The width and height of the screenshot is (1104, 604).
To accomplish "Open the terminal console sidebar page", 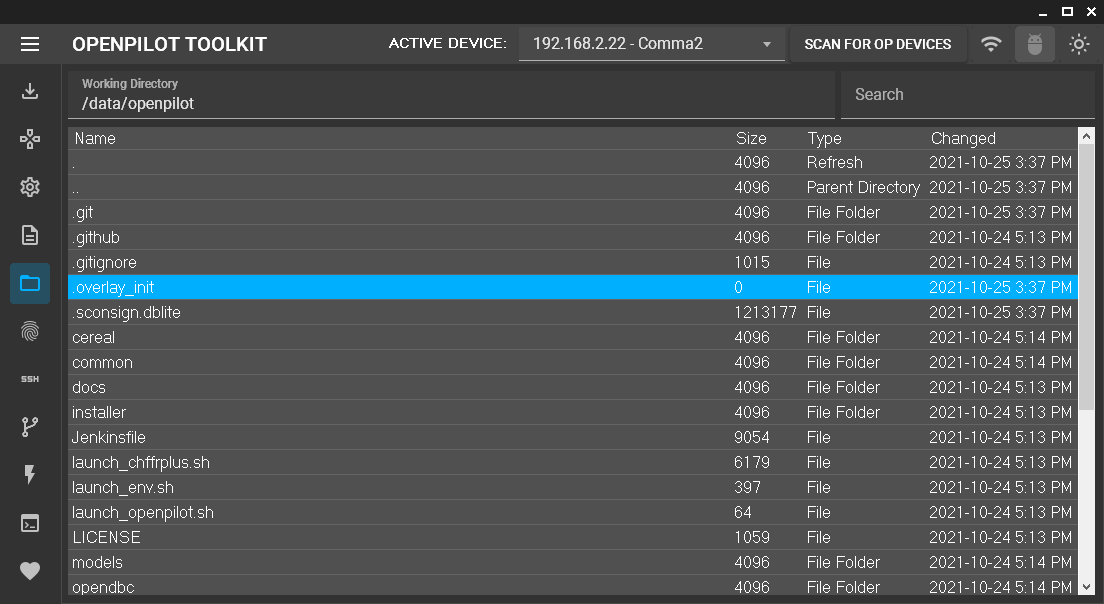I will (x=30, y=523).
